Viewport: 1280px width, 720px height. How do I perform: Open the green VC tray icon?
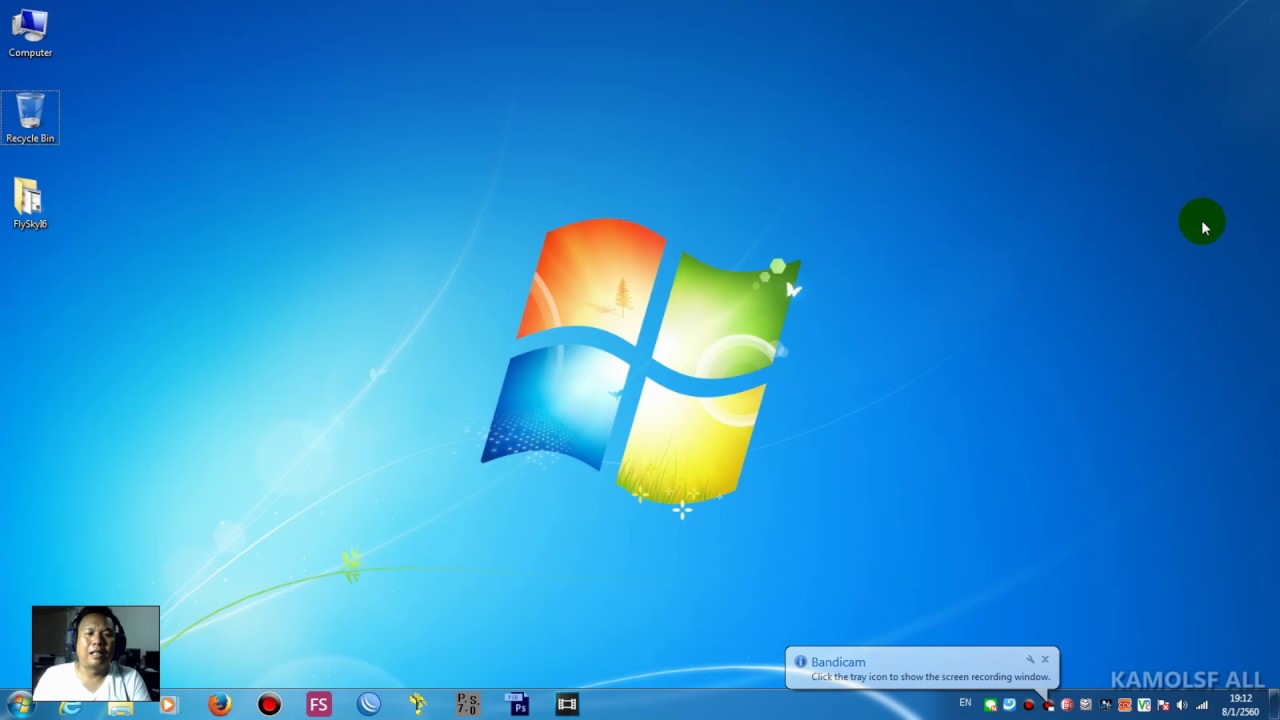(1144, 705)
